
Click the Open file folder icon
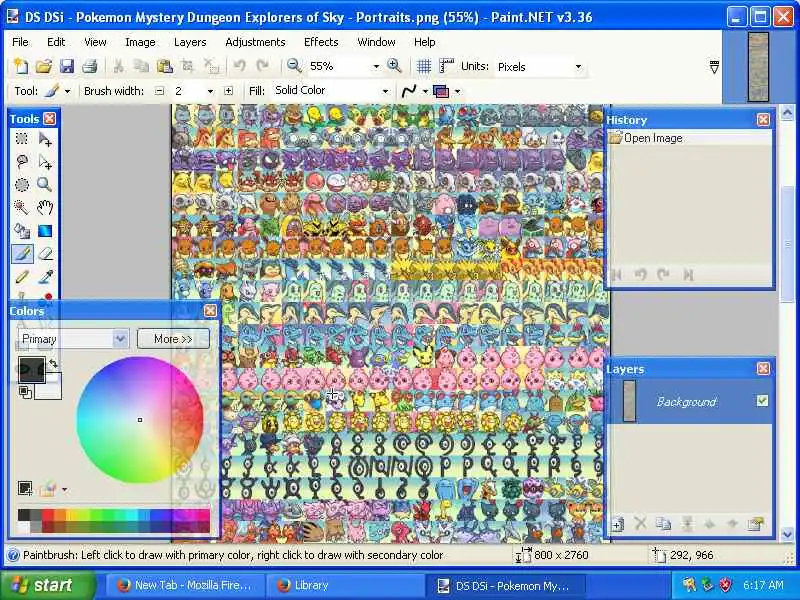click(x=44, y=66)
